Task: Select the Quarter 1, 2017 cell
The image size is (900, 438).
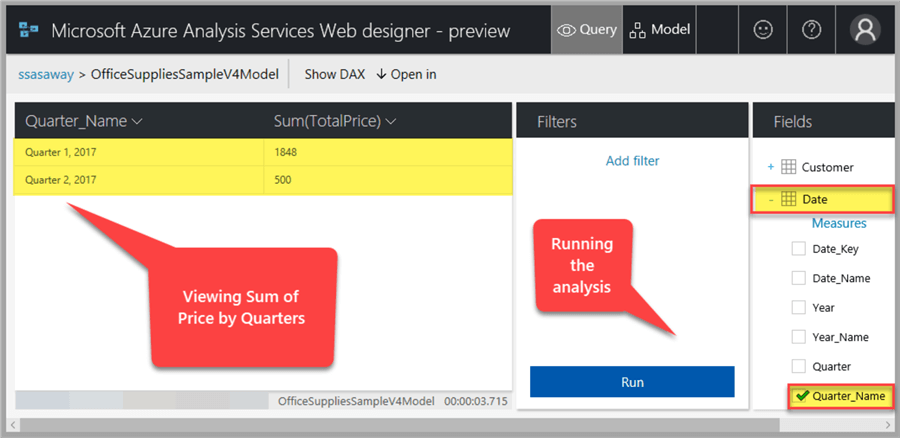Action: [x=139, y=153]
